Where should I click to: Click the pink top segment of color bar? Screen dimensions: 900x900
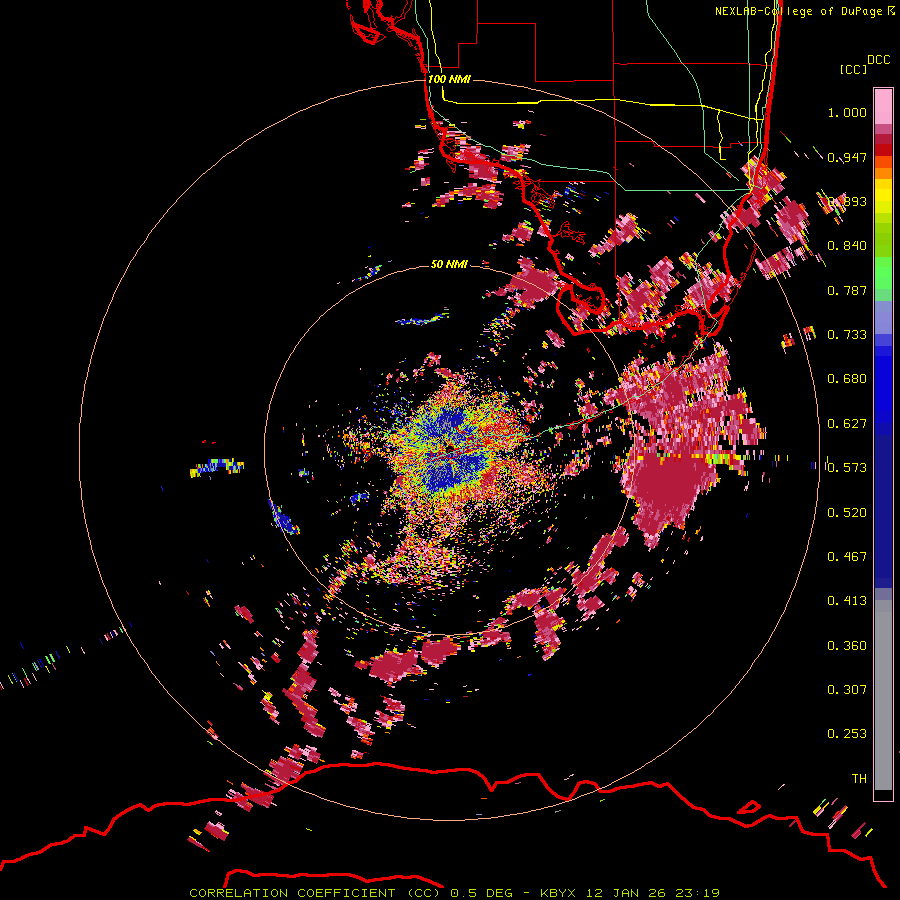coord(883,107)
